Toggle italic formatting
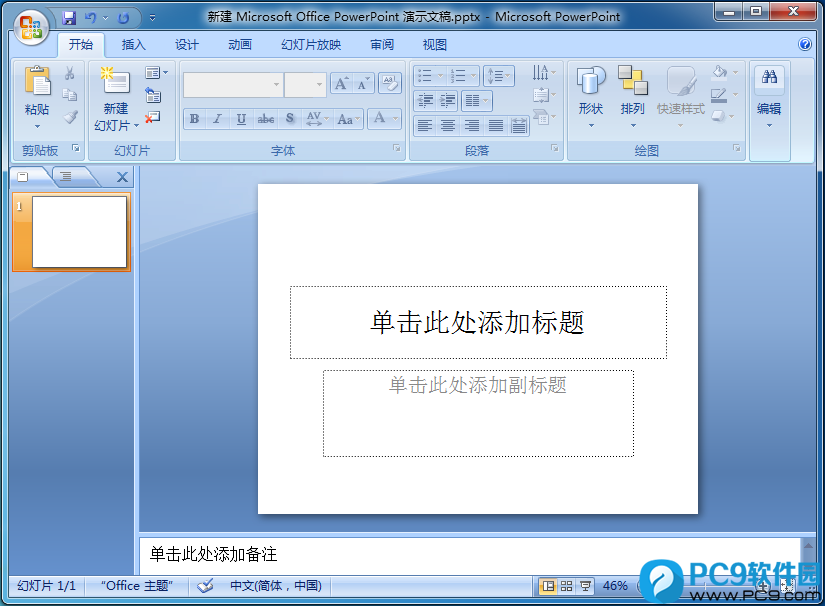This screenshot has height=606, width=825. click(217, 119)
